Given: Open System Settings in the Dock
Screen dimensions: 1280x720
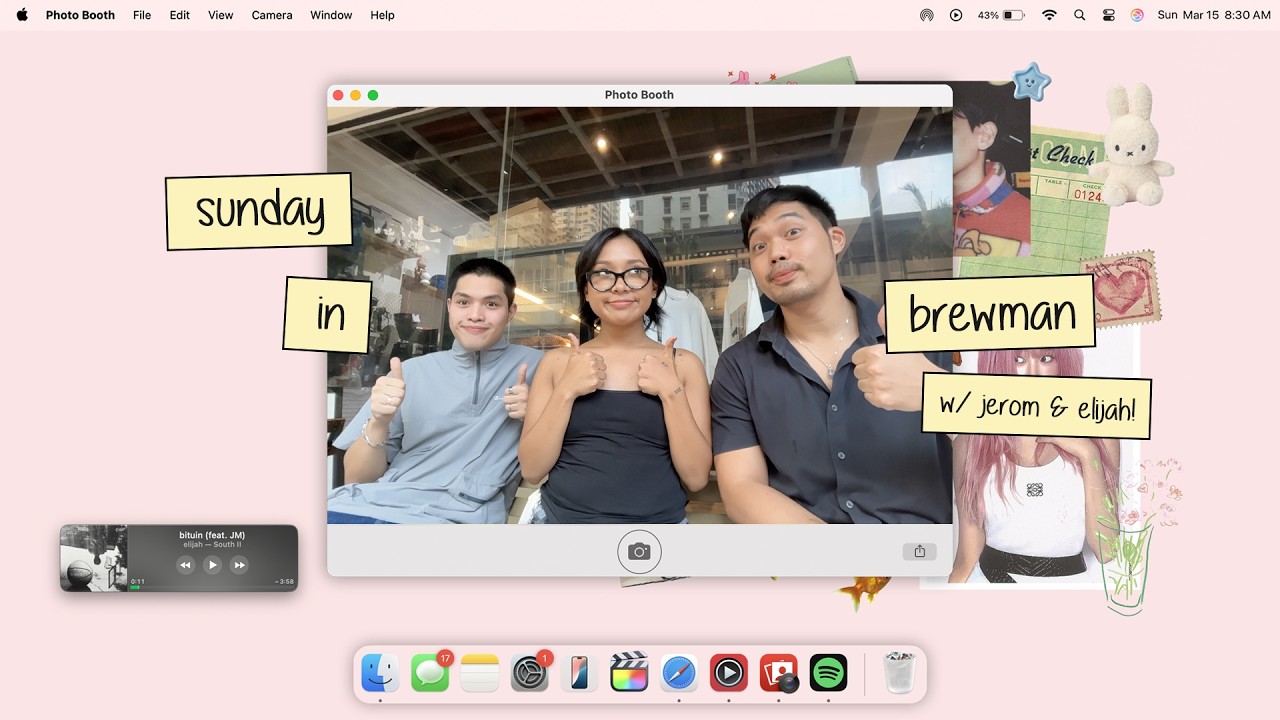Looking at the screenshot, I should click(x=530, y=673).
